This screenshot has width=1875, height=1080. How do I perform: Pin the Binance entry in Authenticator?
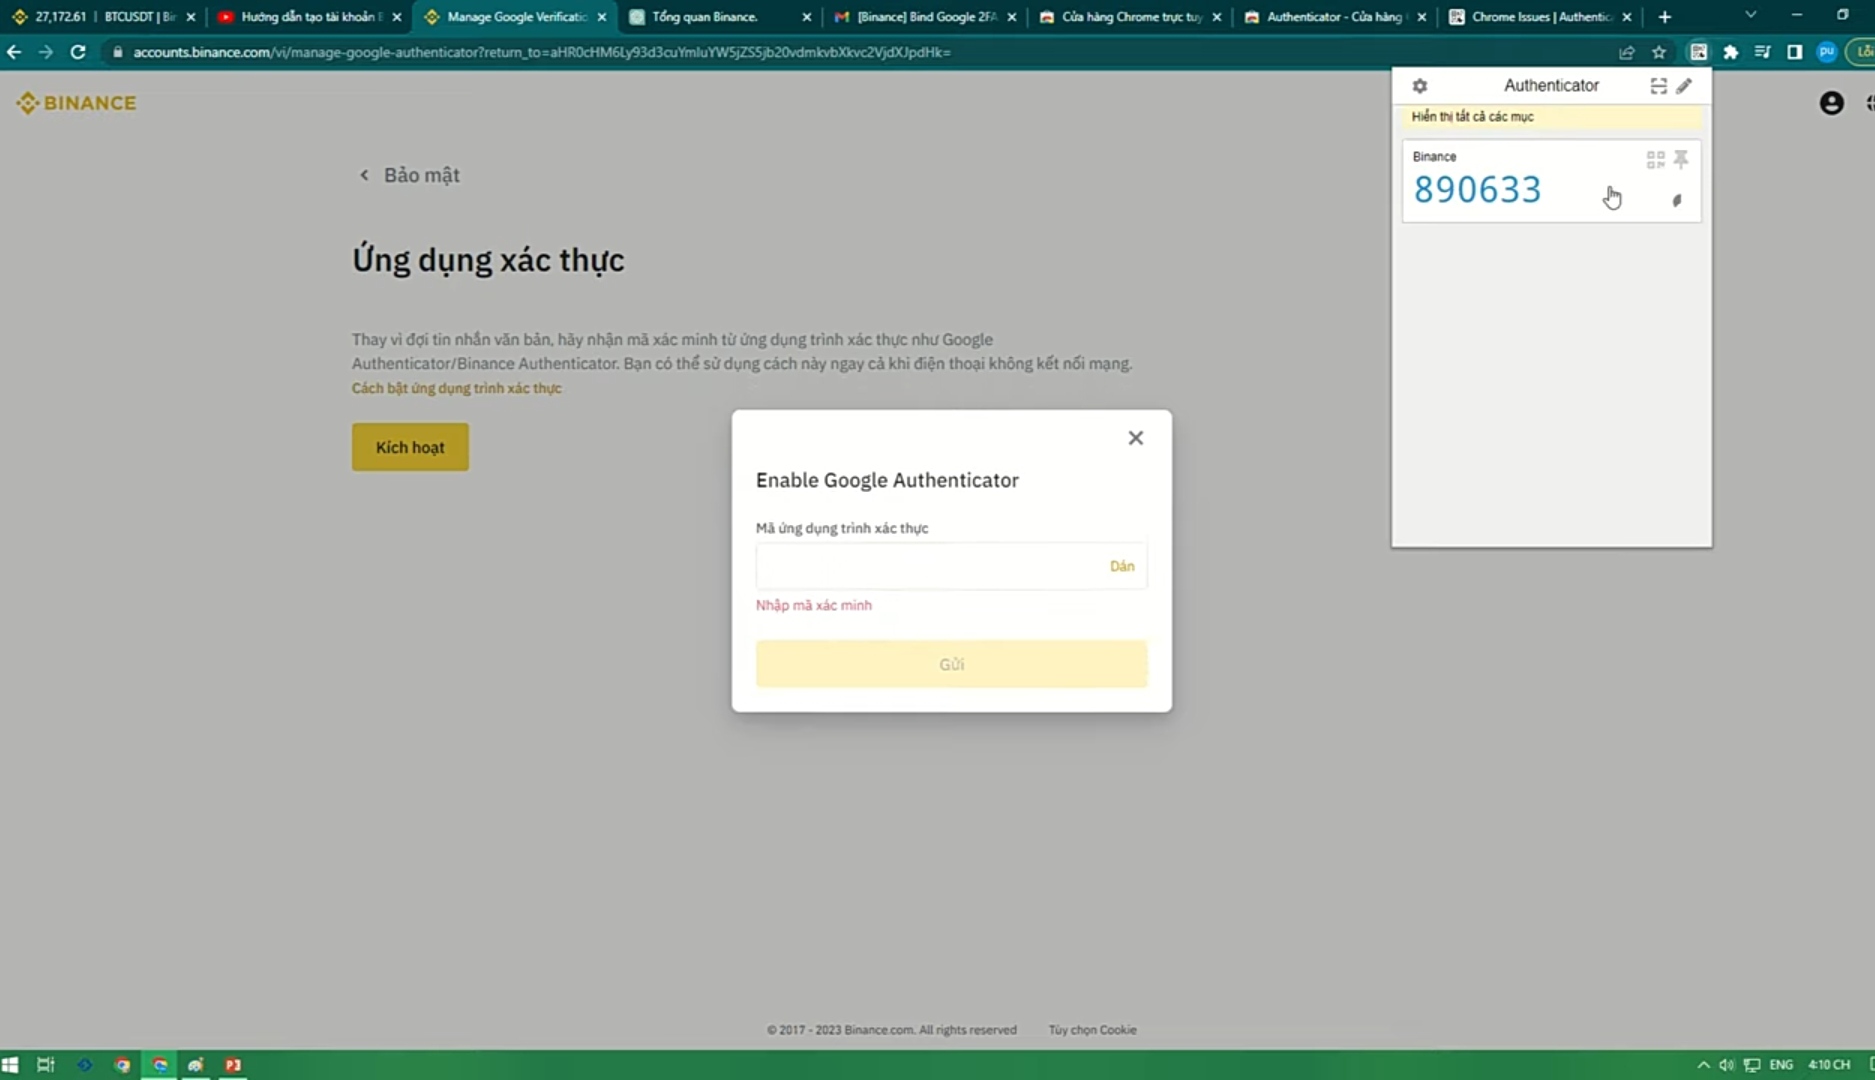(1681, 159)
